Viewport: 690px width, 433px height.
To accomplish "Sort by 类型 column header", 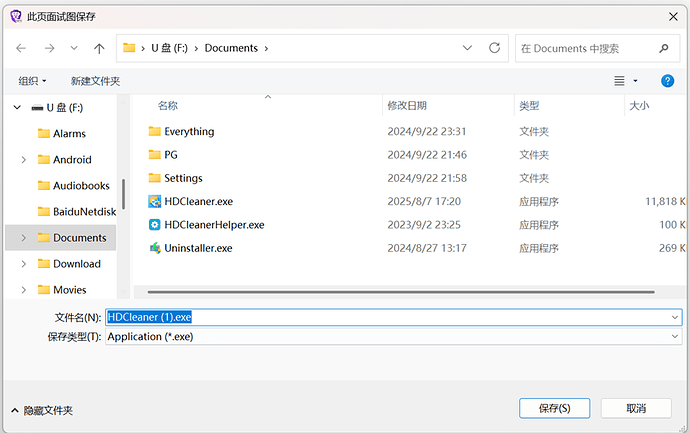I will point(529,106).
